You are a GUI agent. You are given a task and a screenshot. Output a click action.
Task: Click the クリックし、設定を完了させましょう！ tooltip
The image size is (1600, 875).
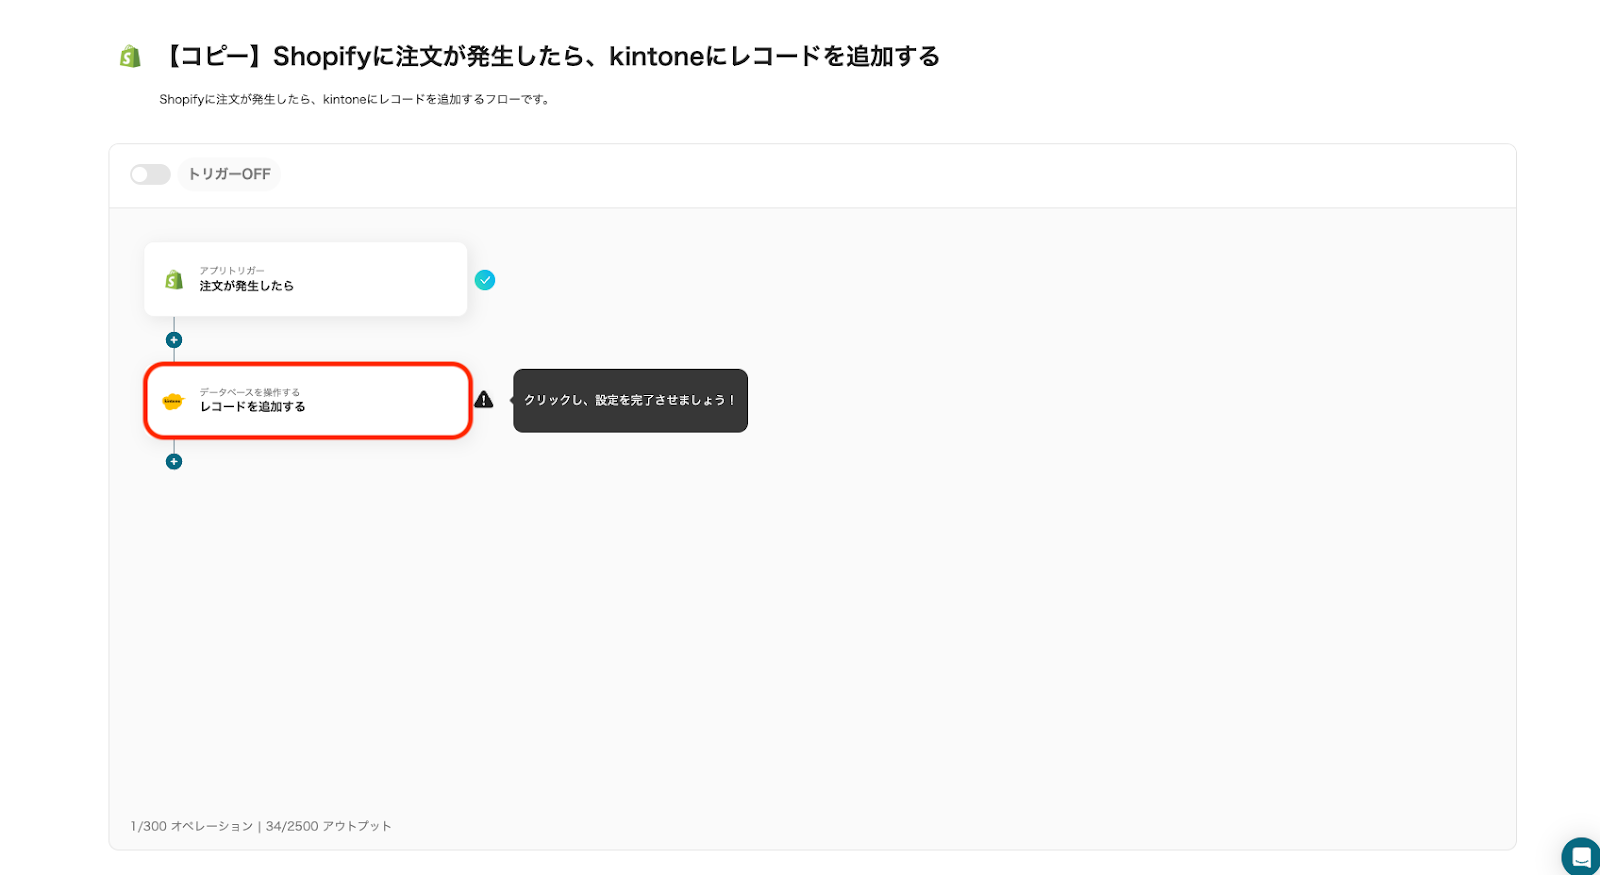(x=630, y=400)
